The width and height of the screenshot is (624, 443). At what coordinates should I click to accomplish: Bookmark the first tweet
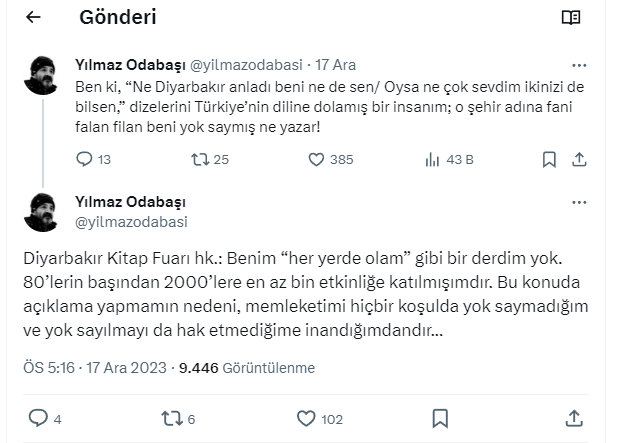pos(548,159)
